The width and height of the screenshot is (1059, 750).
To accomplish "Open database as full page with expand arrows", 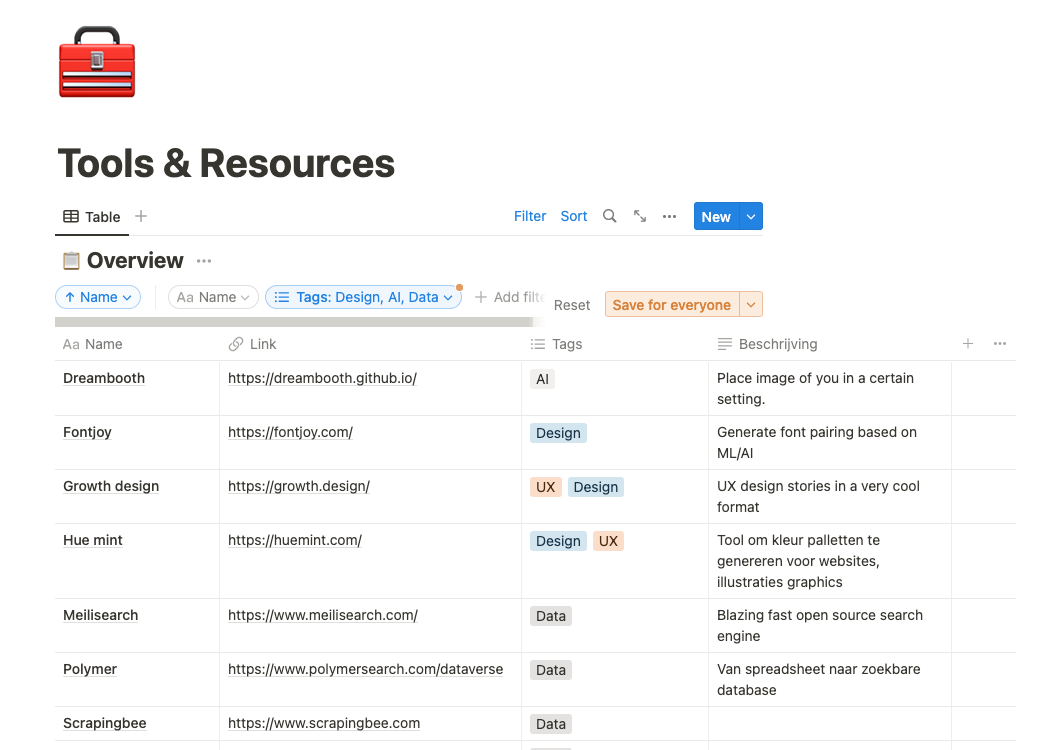I will (640, 216).
